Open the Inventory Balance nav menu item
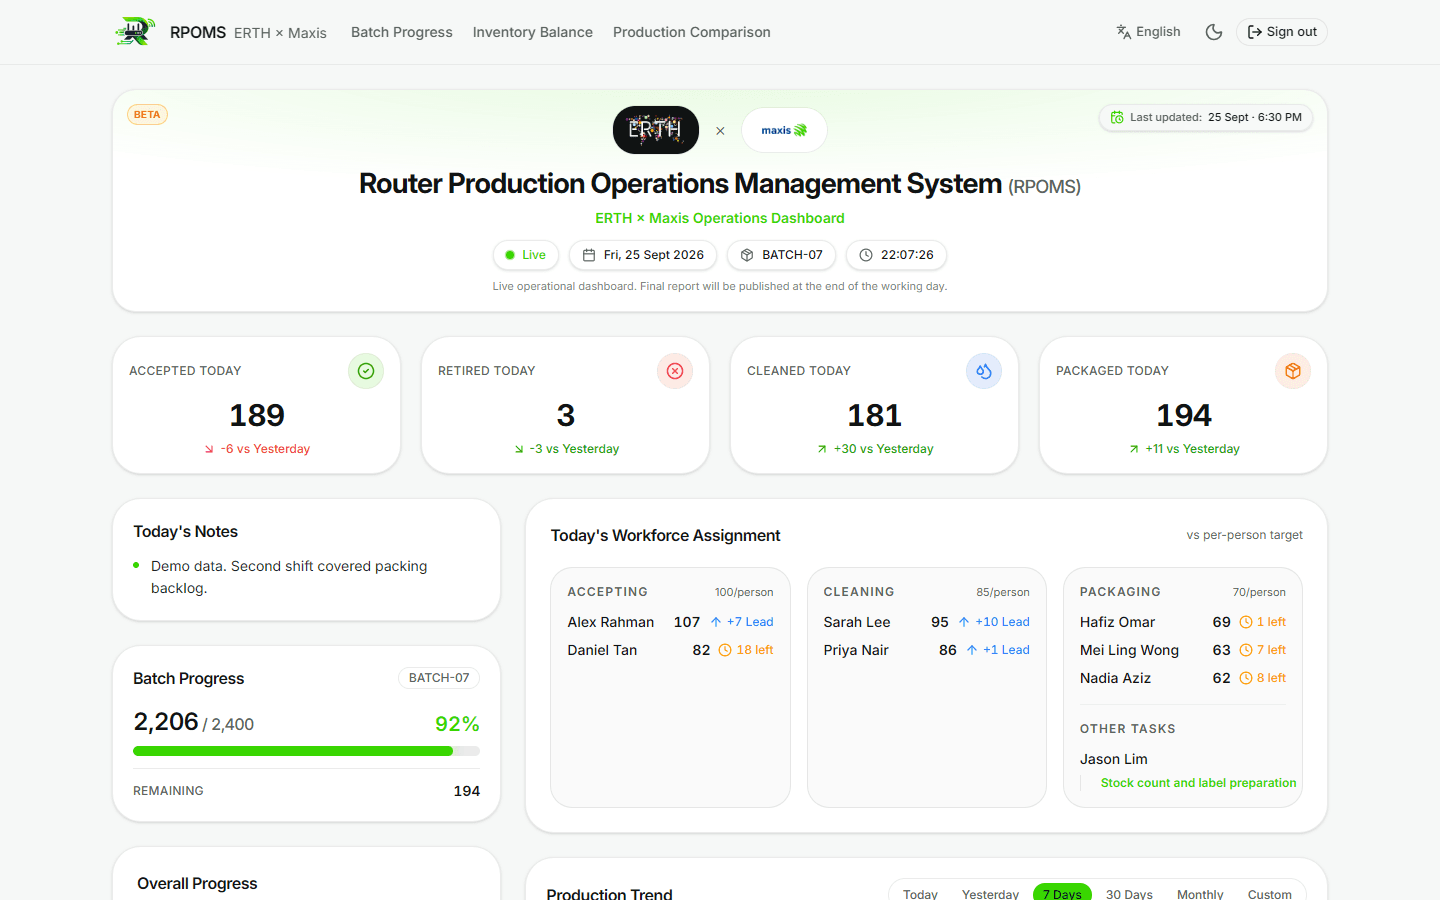The height and width of the screenshot is (900, 1440). (533, 32)
